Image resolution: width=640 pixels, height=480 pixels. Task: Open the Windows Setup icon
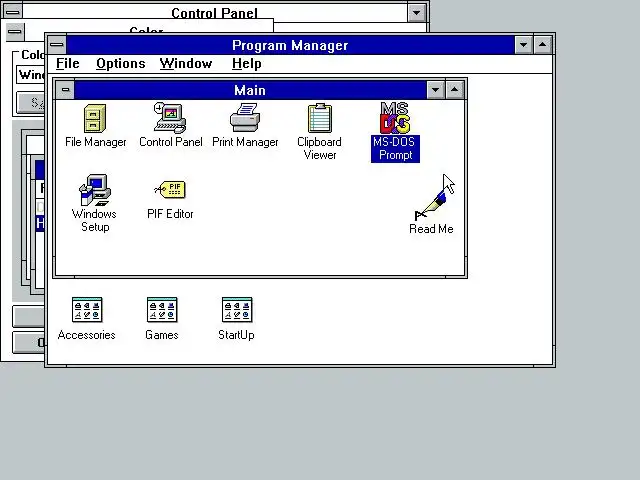[x=95, y=190]
